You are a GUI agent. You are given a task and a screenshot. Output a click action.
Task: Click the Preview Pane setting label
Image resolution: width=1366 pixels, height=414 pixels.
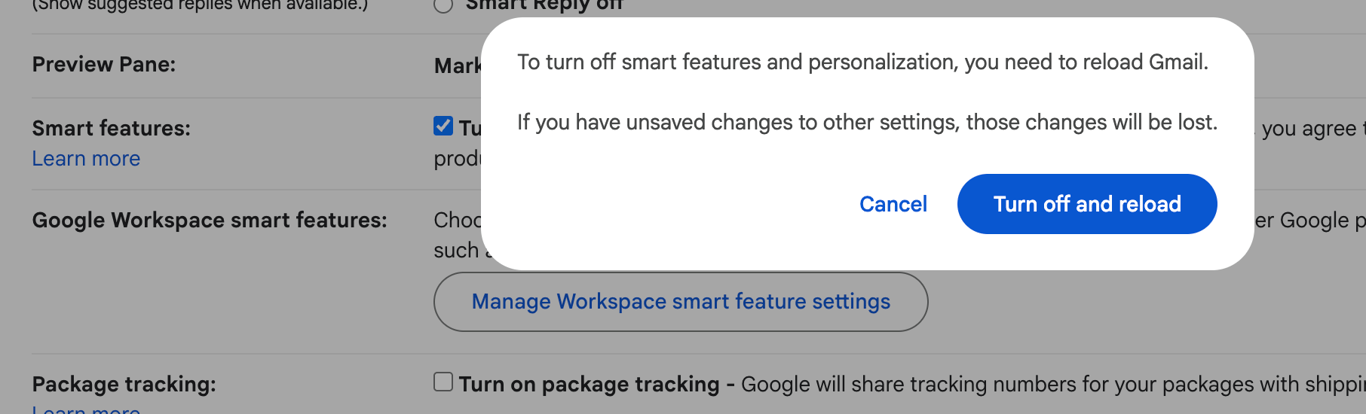tap(104, 65)
